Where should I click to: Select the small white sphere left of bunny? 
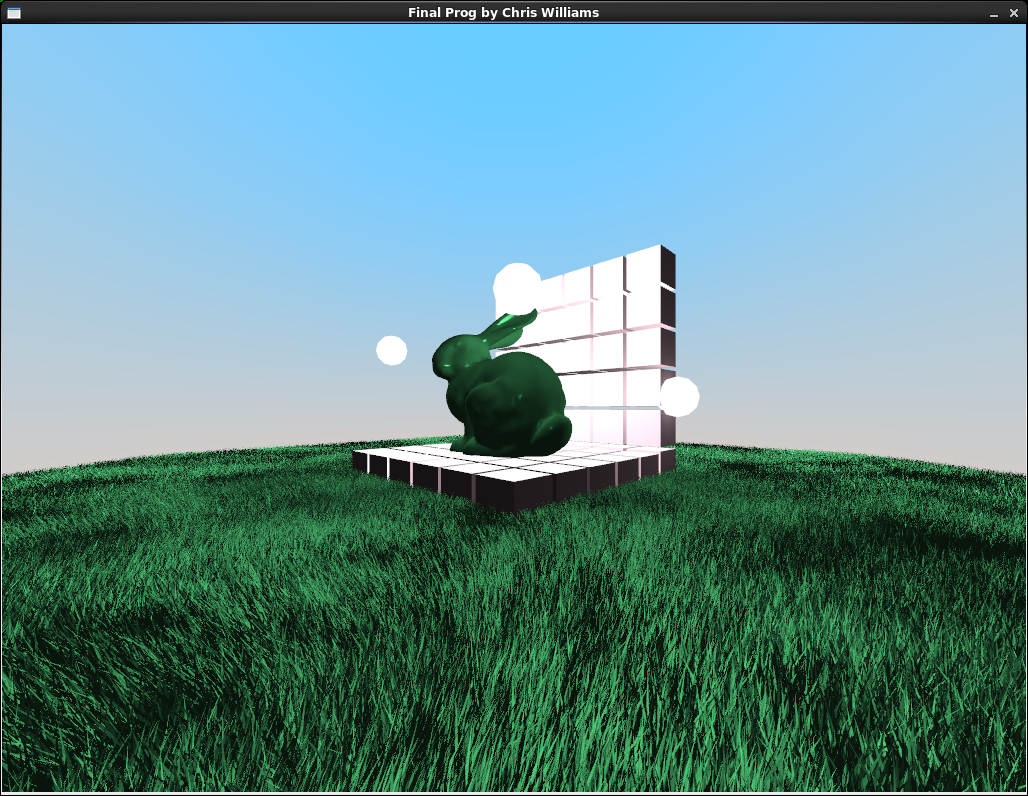[391, 350]
